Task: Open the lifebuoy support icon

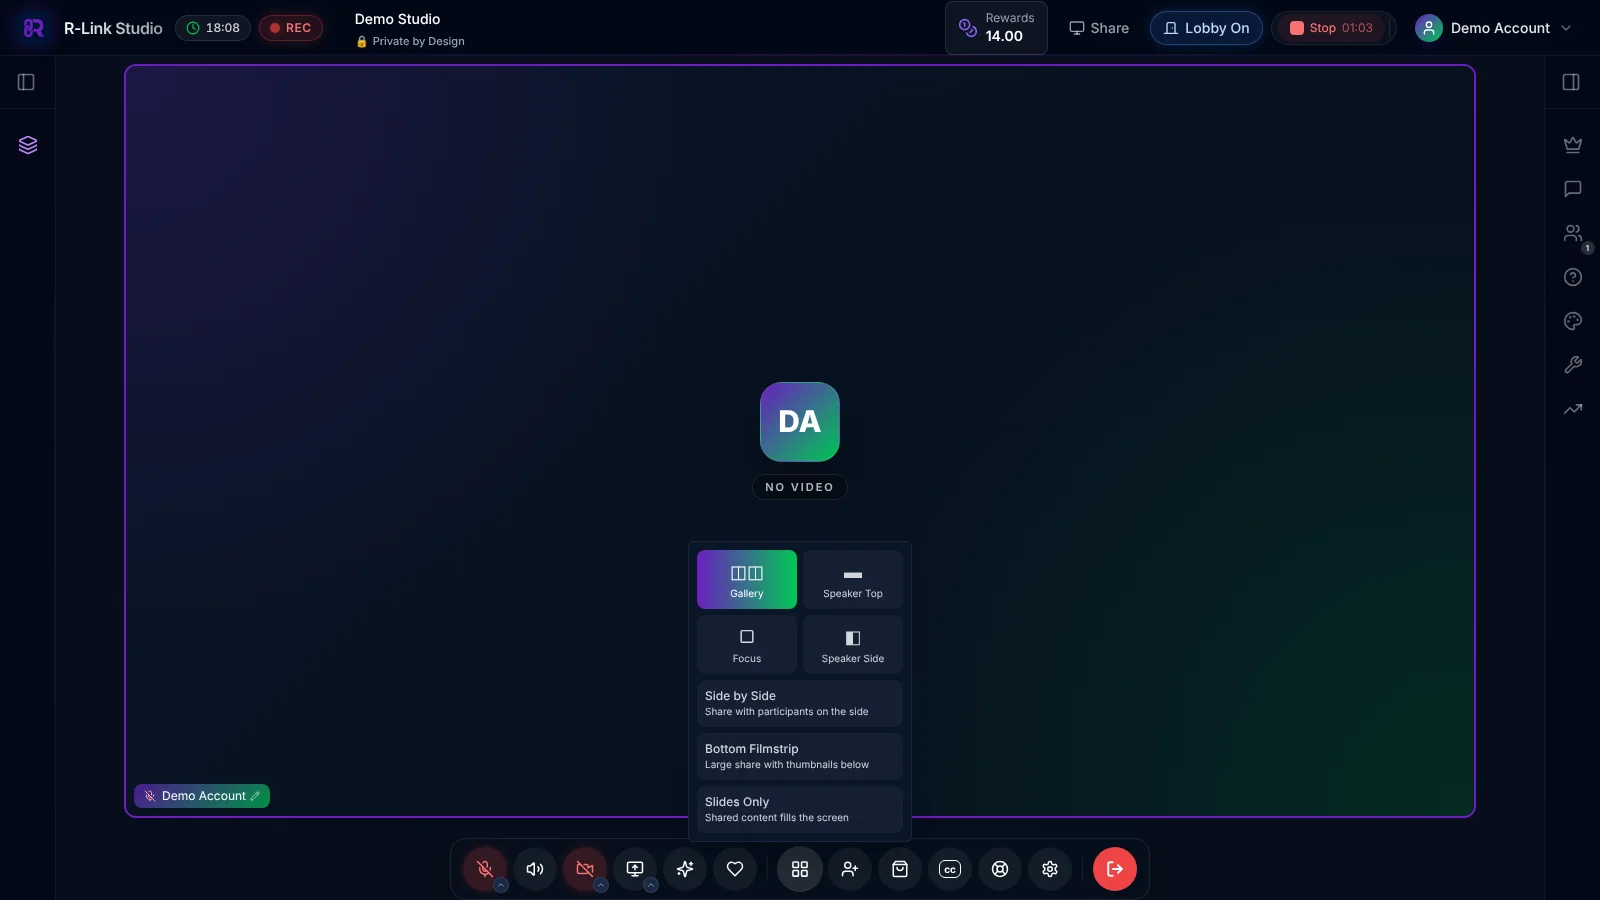Action: click(x=1000, y=869)
